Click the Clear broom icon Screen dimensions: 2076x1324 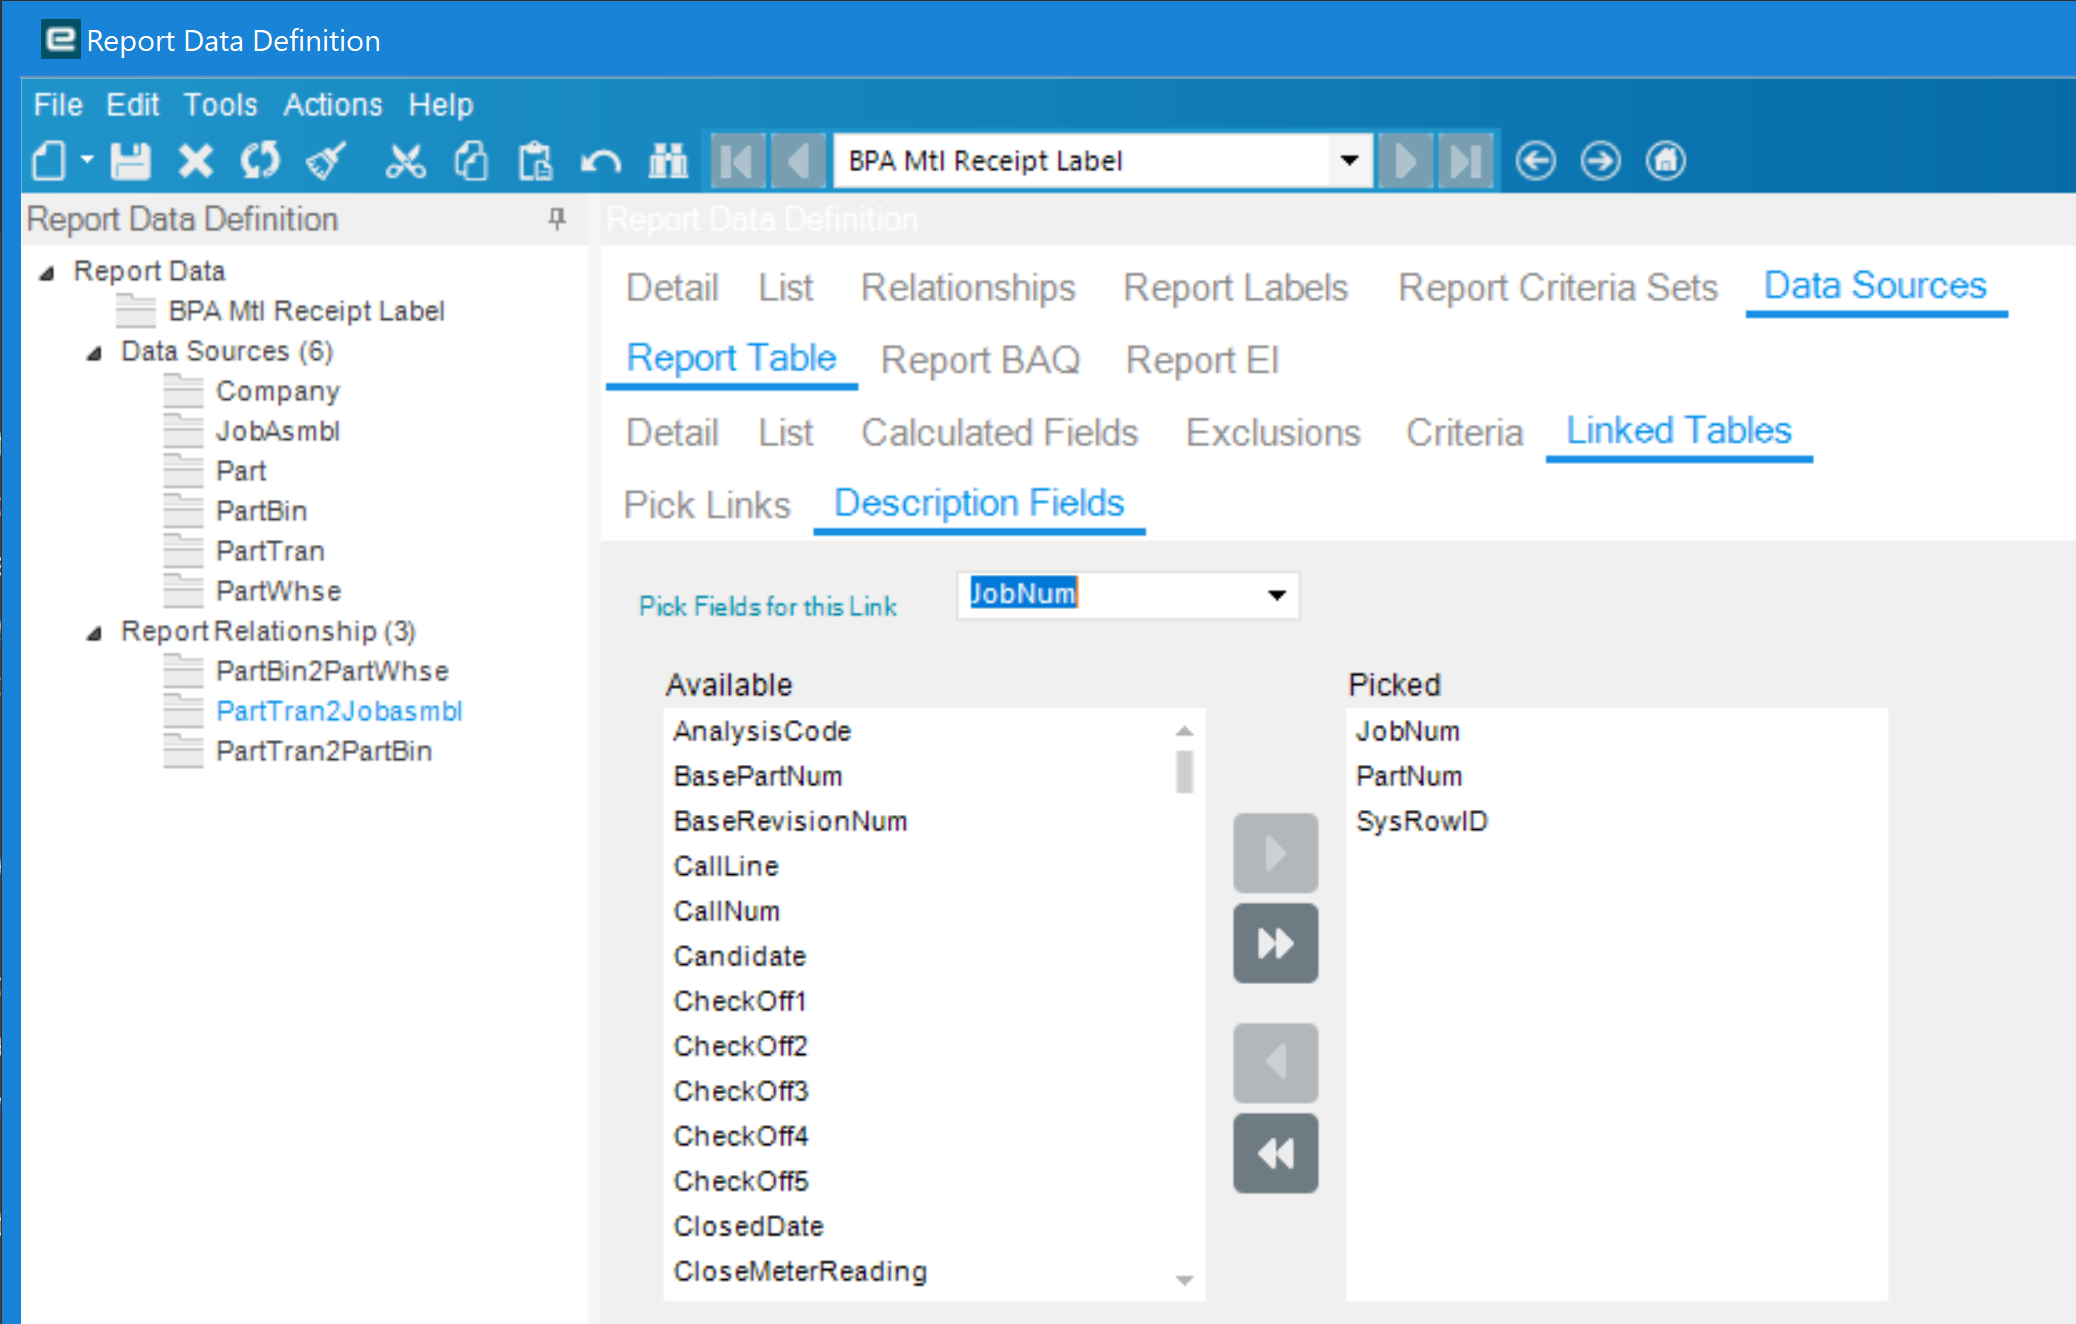click(326, 161)
